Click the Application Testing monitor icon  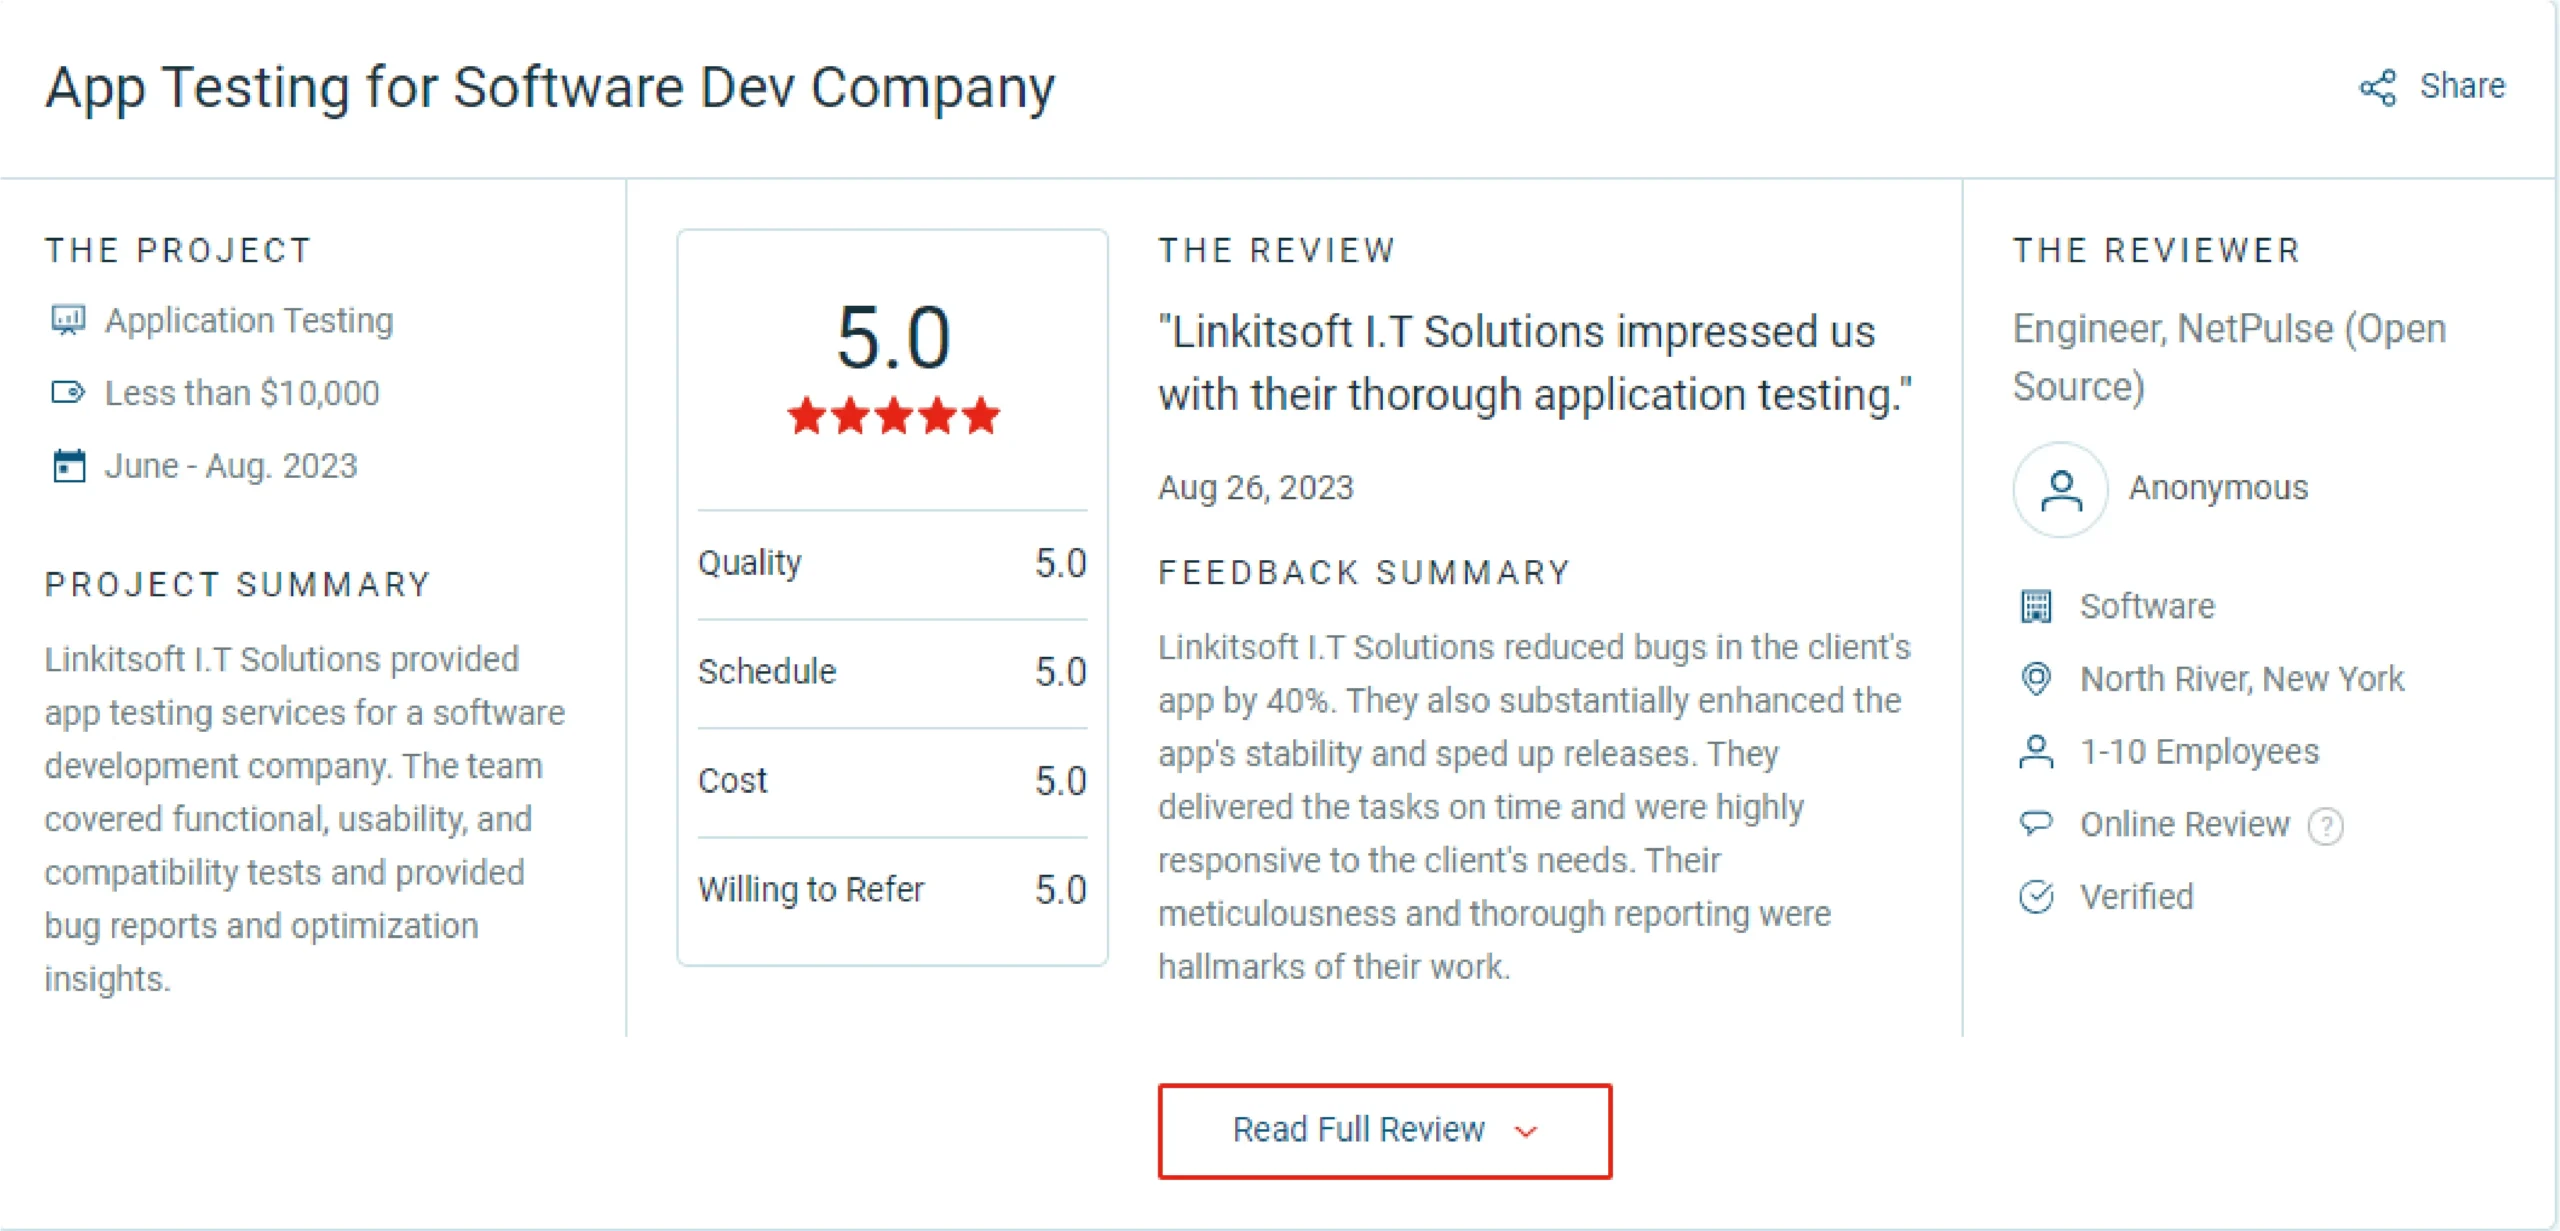tap(68, 320)
